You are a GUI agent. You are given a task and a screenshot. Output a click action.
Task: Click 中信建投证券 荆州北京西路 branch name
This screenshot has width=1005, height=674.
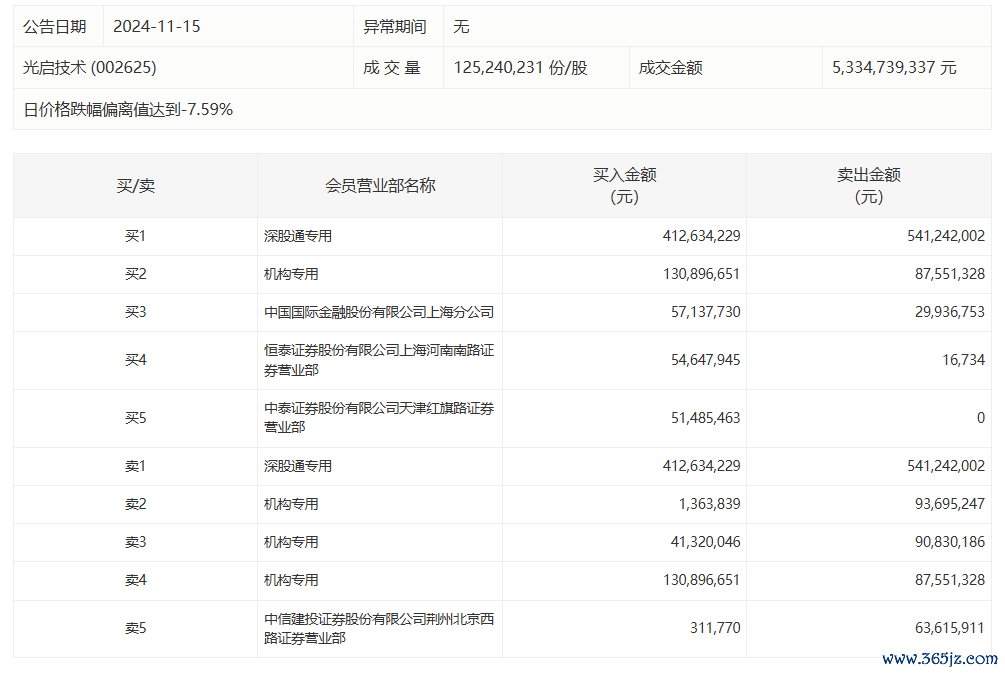379,629
